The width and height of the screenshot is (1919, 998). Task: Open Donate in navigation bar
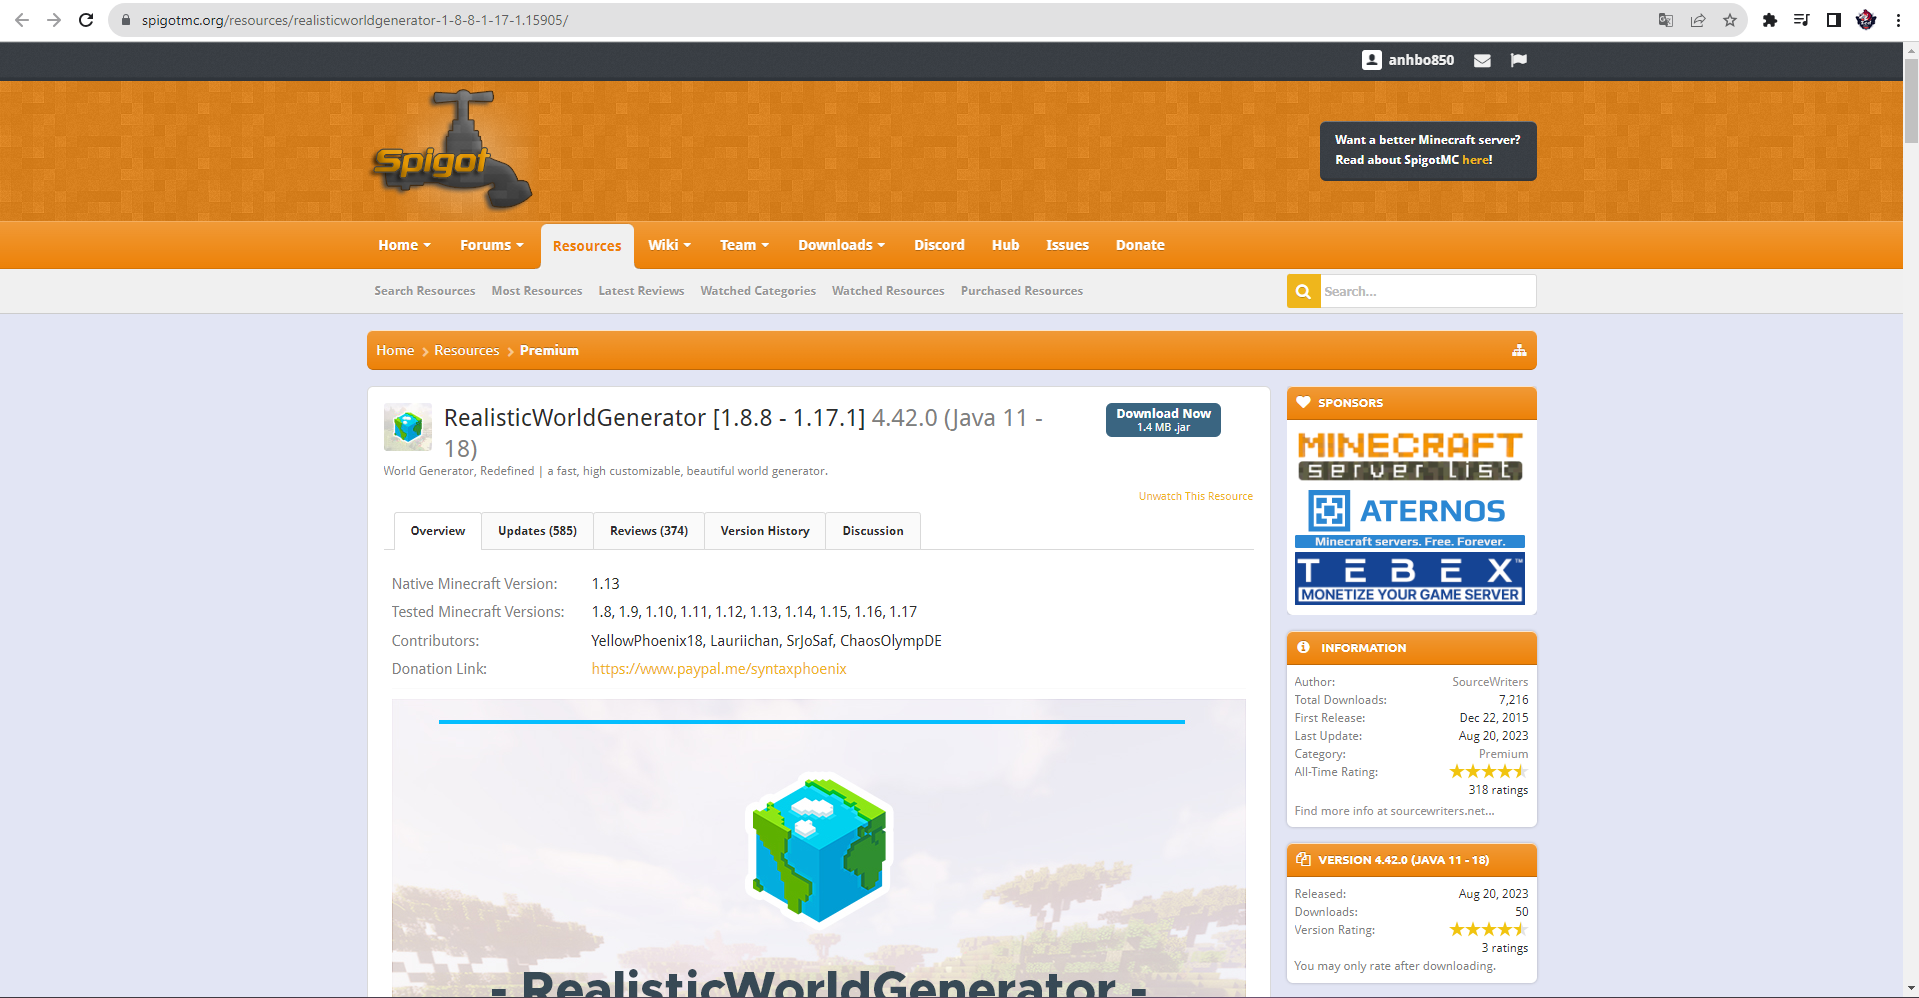coord(1140,245)
